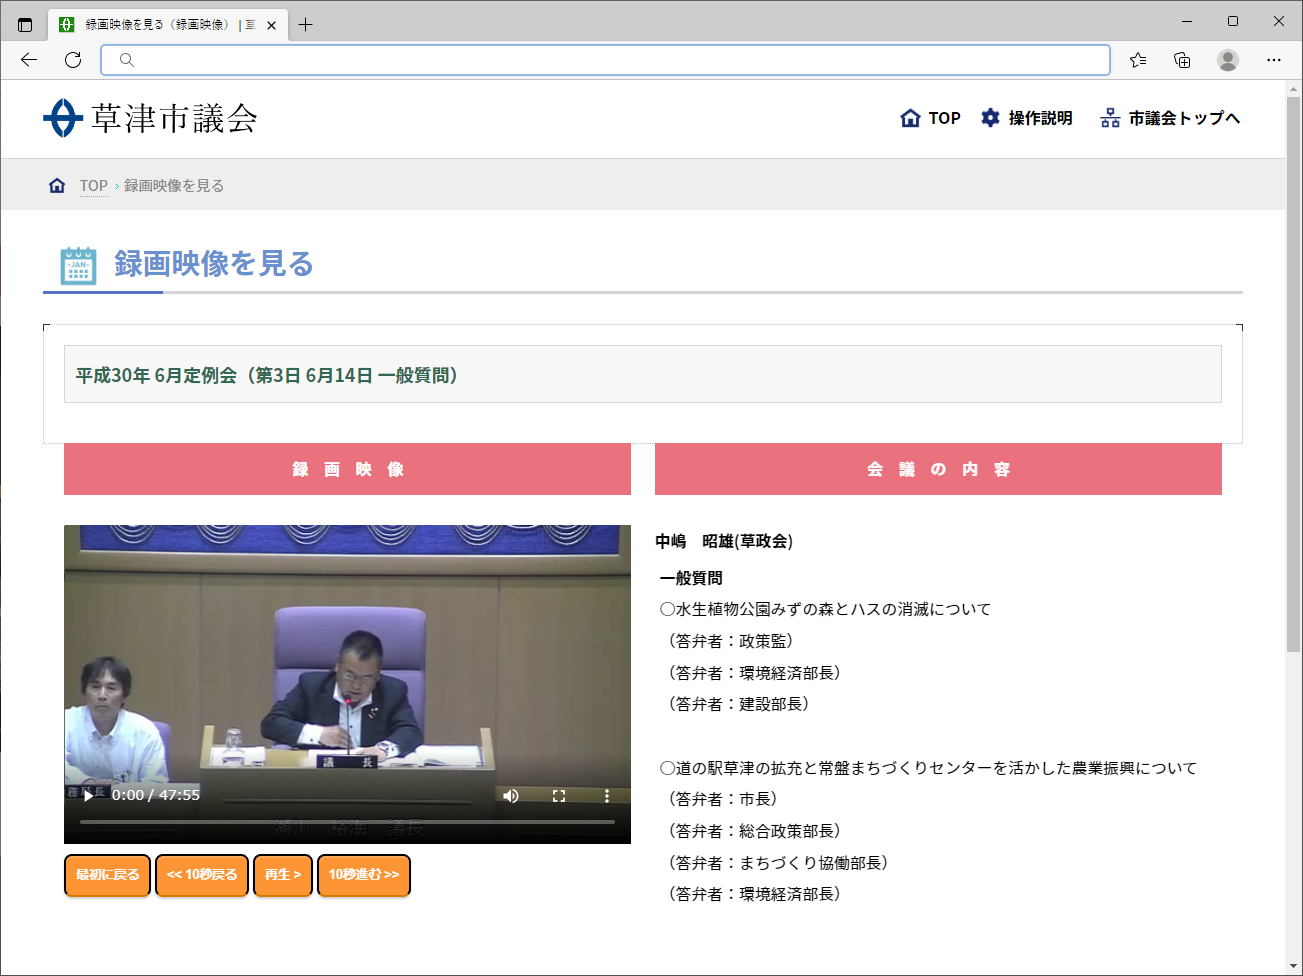The image size is (1303, 976).
Task: Open a new browser tab
Action: (306, 25)
